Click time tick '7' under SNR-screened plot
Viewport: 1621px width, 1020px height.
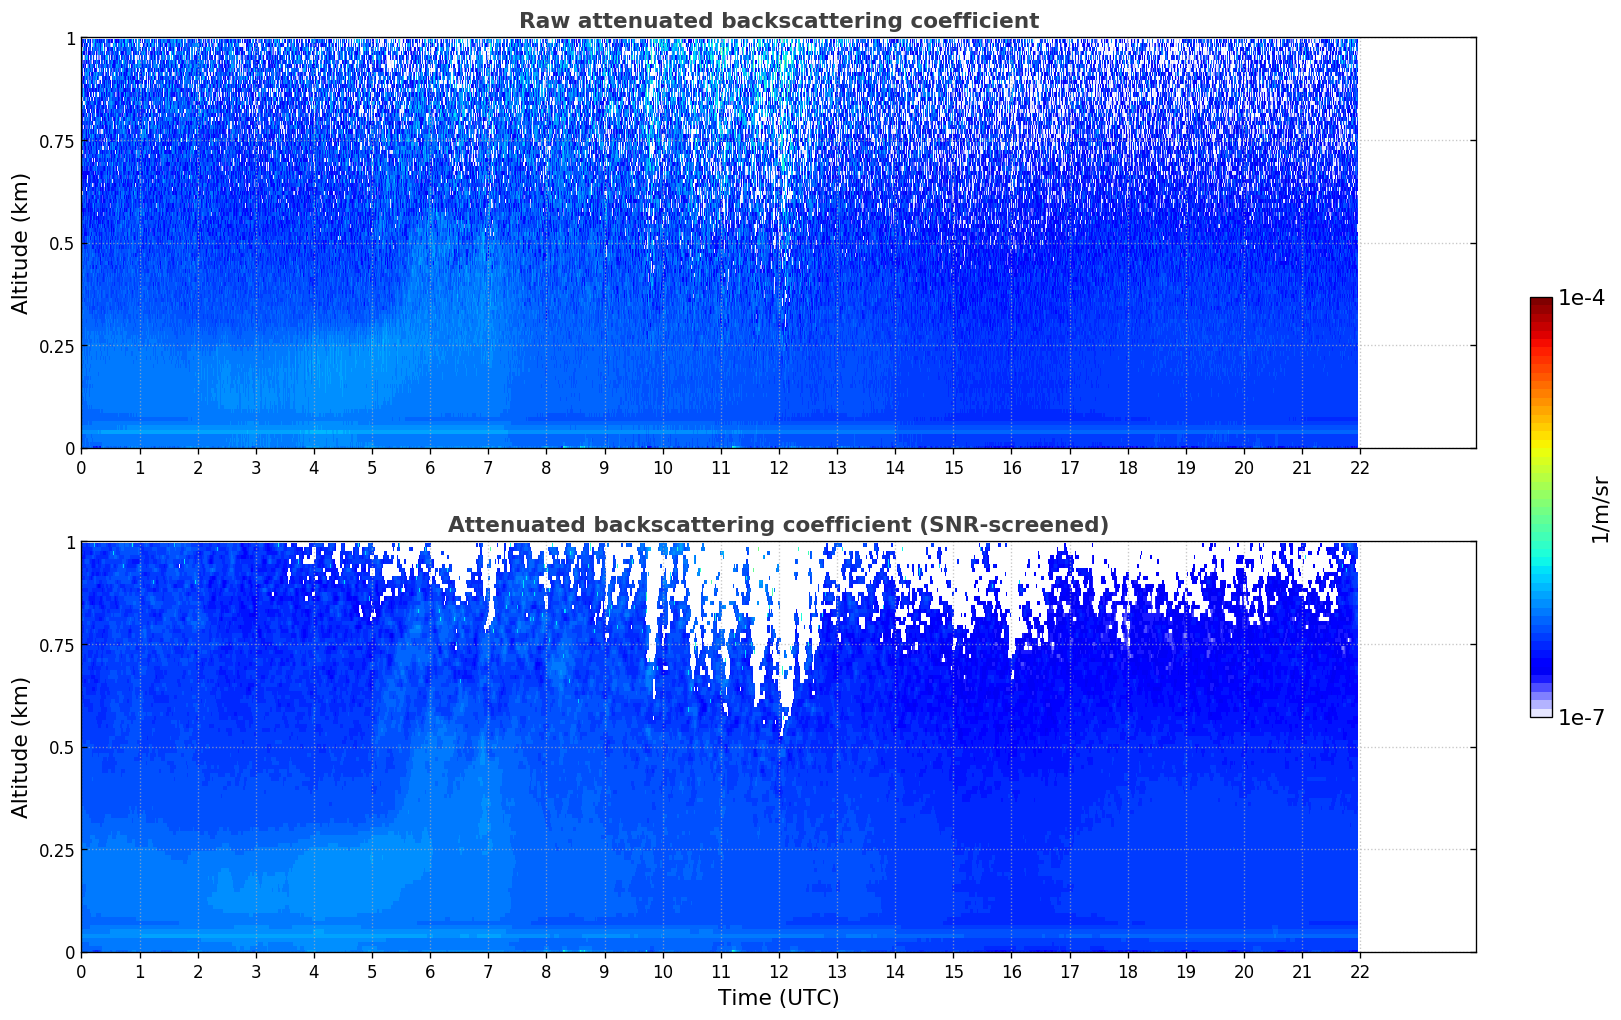[488, 971]
